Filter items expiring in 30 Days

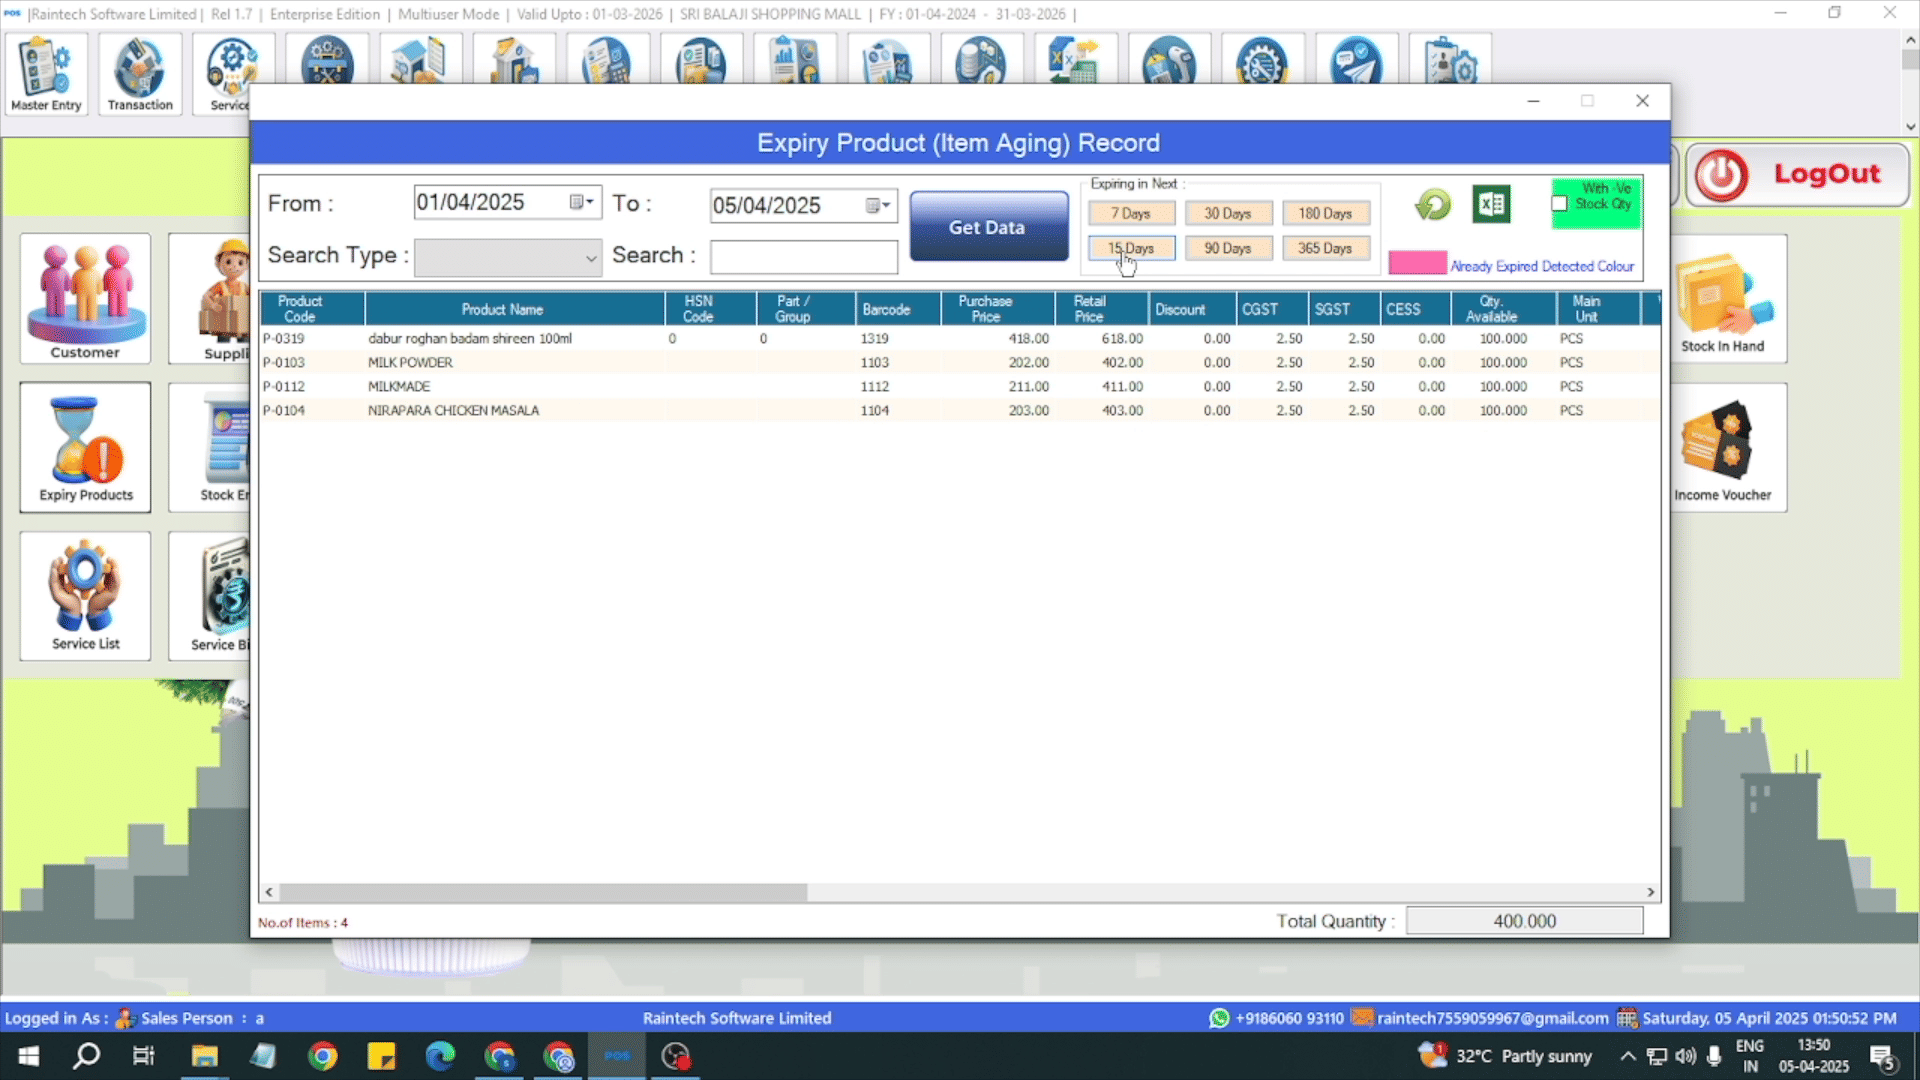click(x=1227, y=213)
